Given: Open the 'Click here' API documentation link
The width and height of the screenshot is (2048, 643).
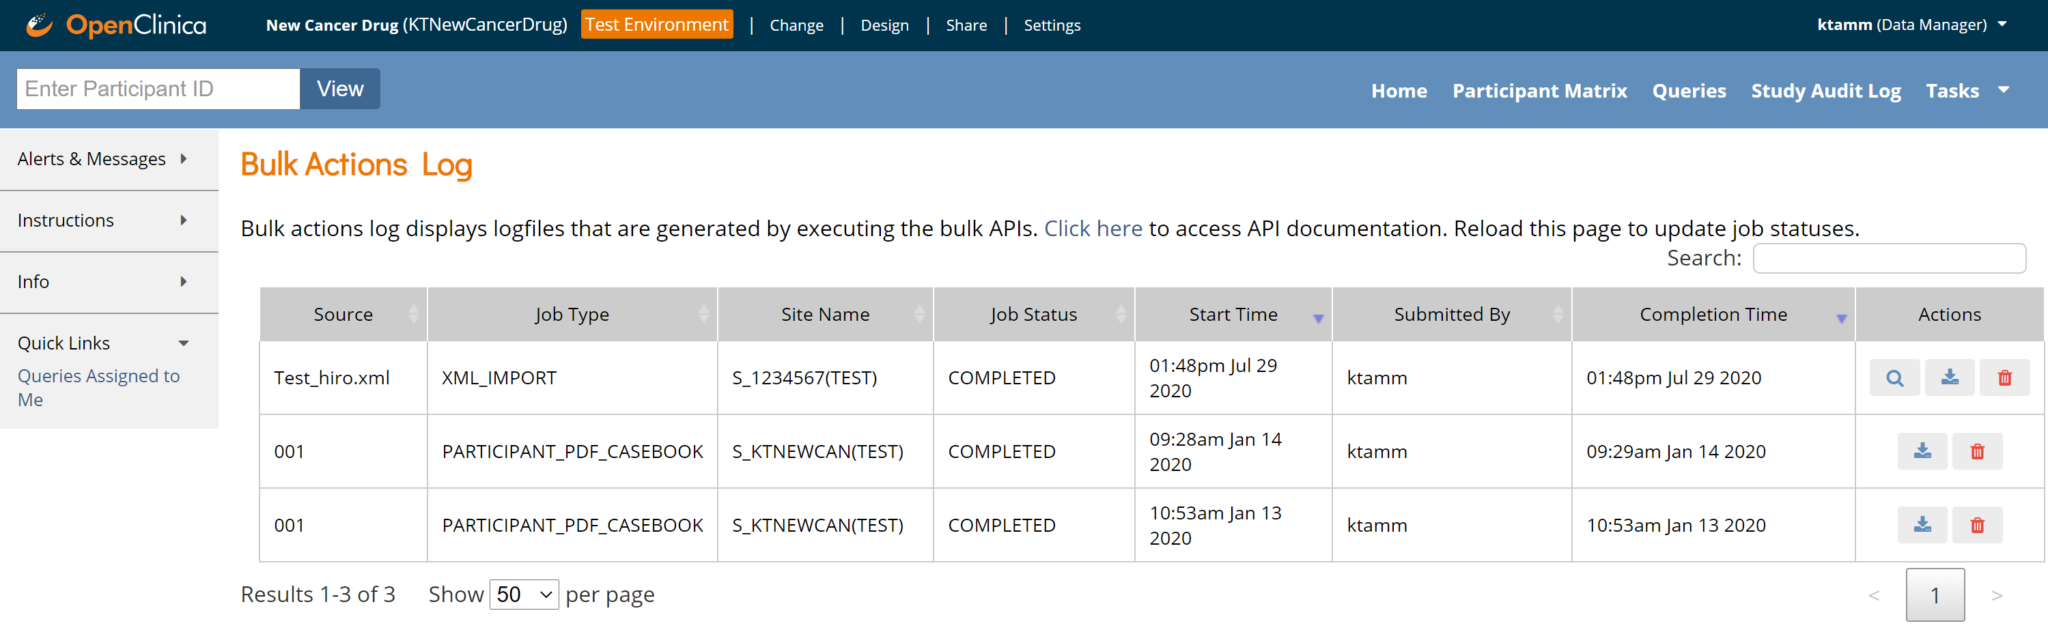Looking at the screenshot, I should pyautogui.click(x=1092, y=229).
